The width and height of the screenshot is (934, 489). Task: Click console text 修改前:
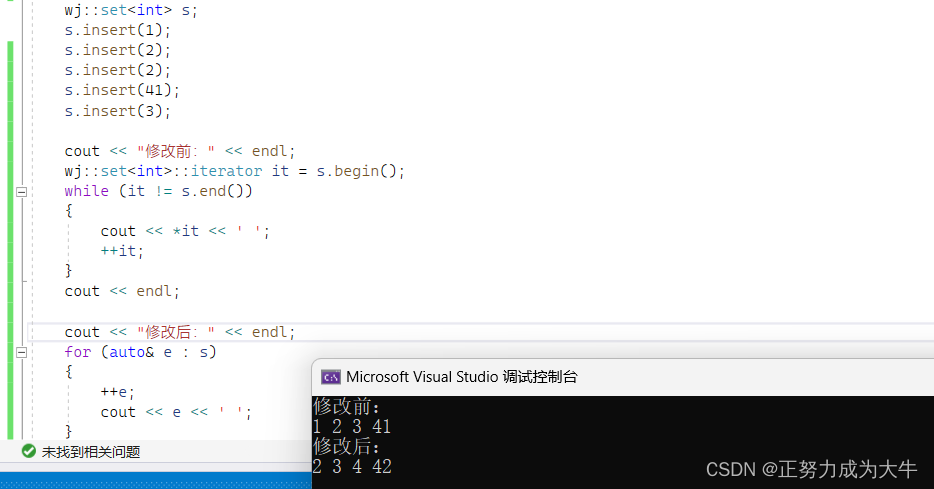click(x=347, y=407)
